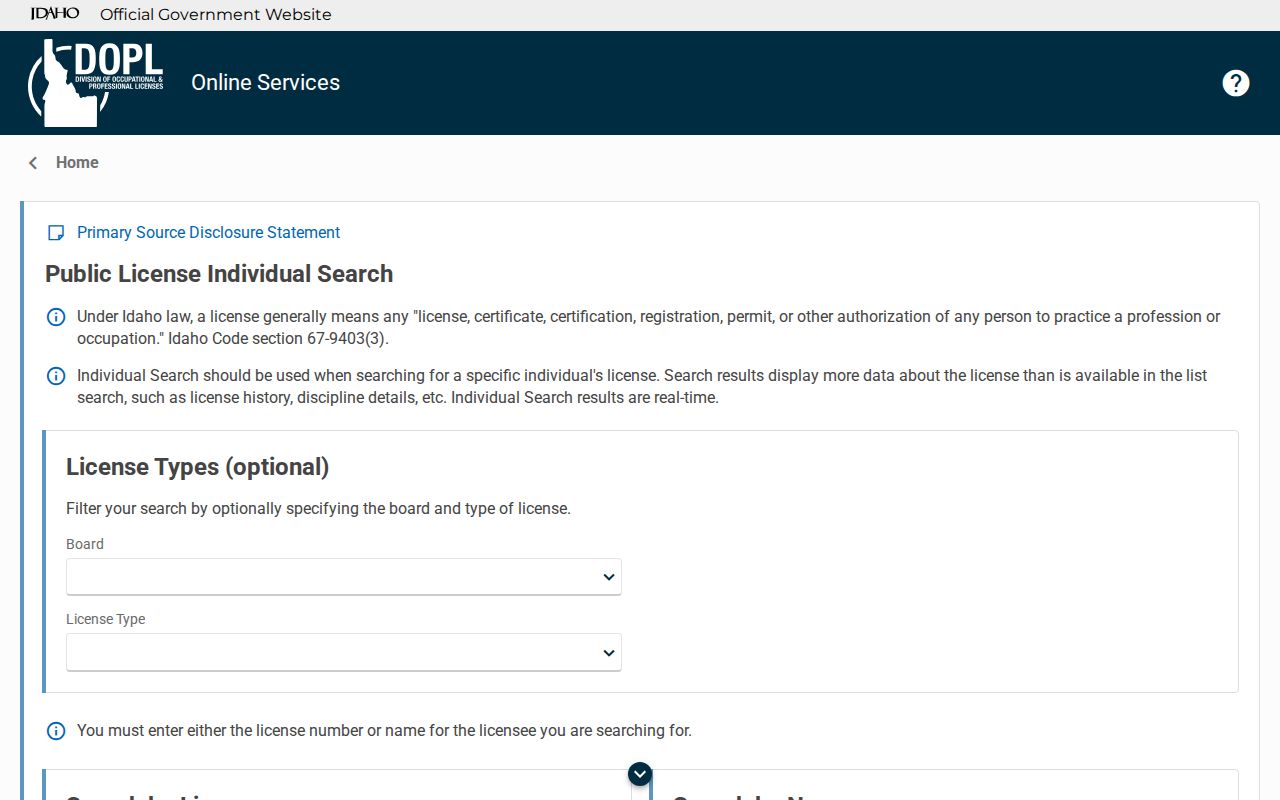Click the filter-your-search instruction text
The height and width of the screenshot is (800, 1280).
point(318,509)
